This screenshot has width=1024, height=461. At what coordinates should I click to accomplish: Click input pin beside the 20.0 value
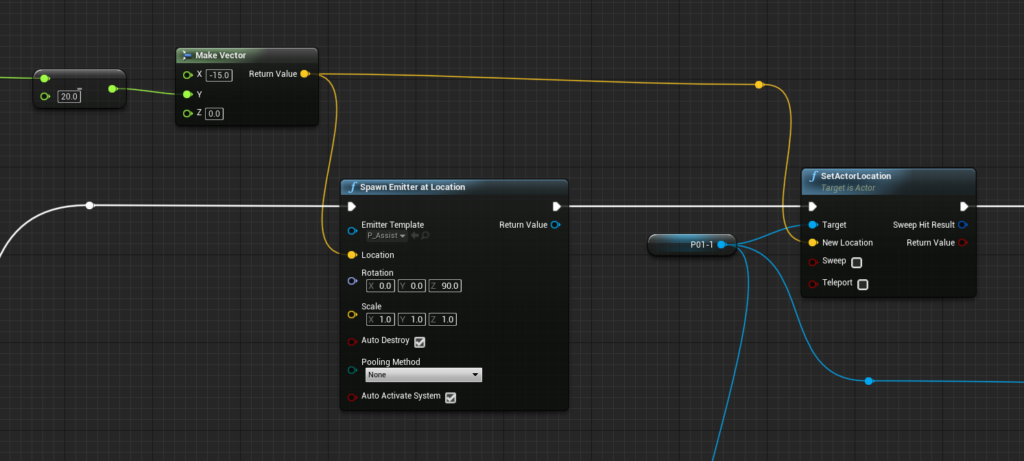[44, 97]
